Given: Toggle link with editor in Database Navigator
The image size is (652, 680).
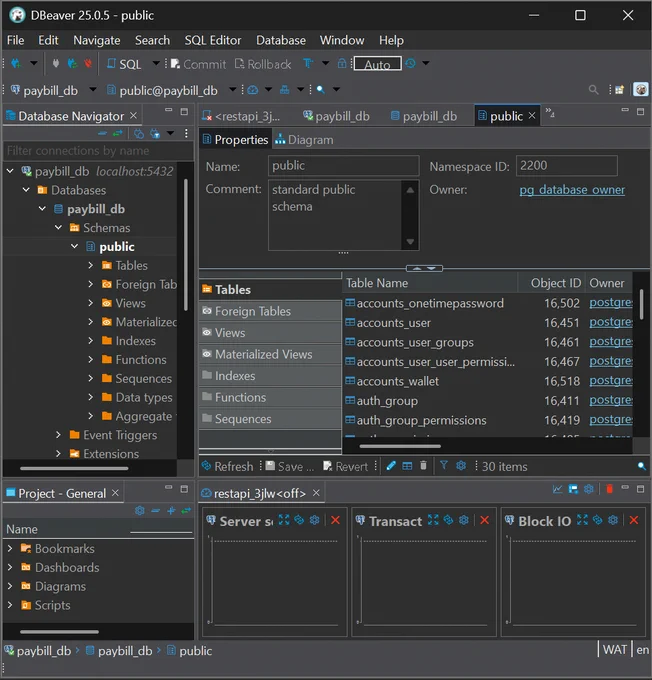Looking at the screenshot, I should (x=118, y=133).
